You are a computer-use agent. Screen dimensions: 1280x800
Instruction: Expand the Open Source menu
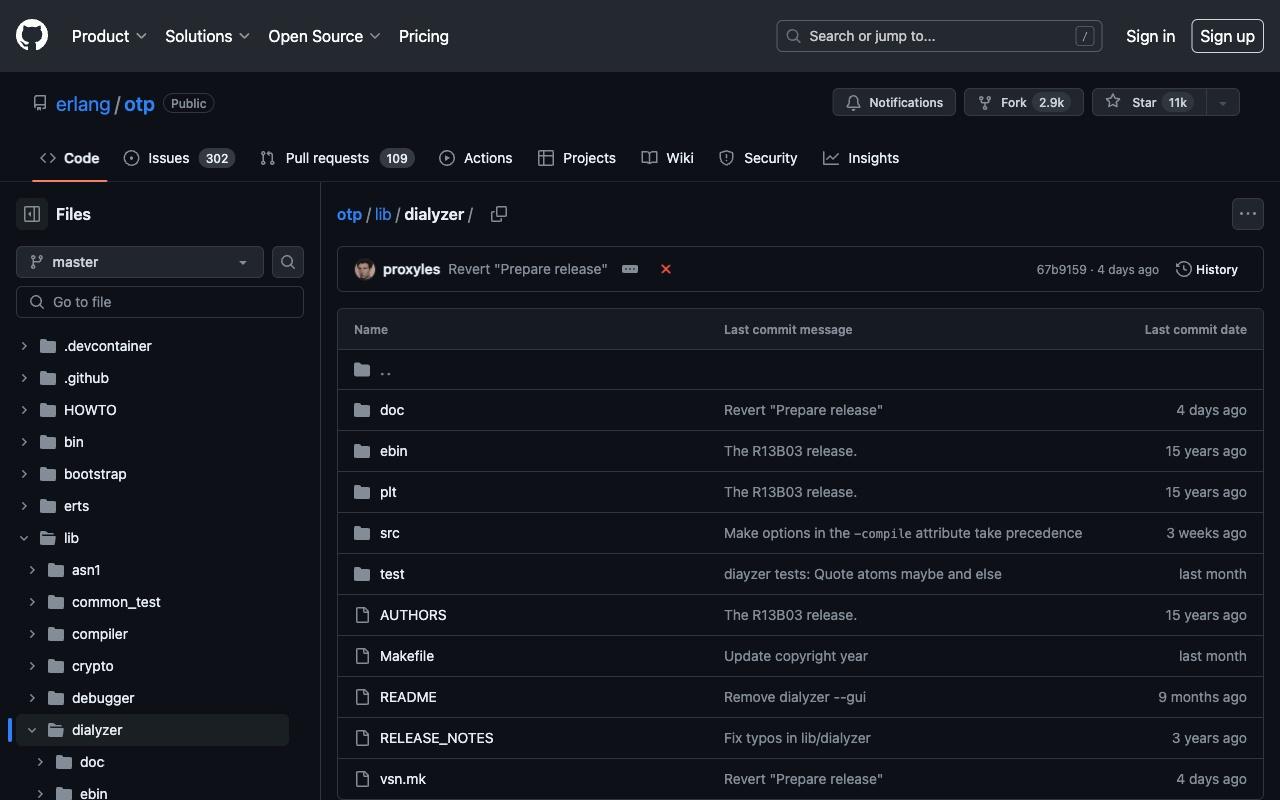324,36
